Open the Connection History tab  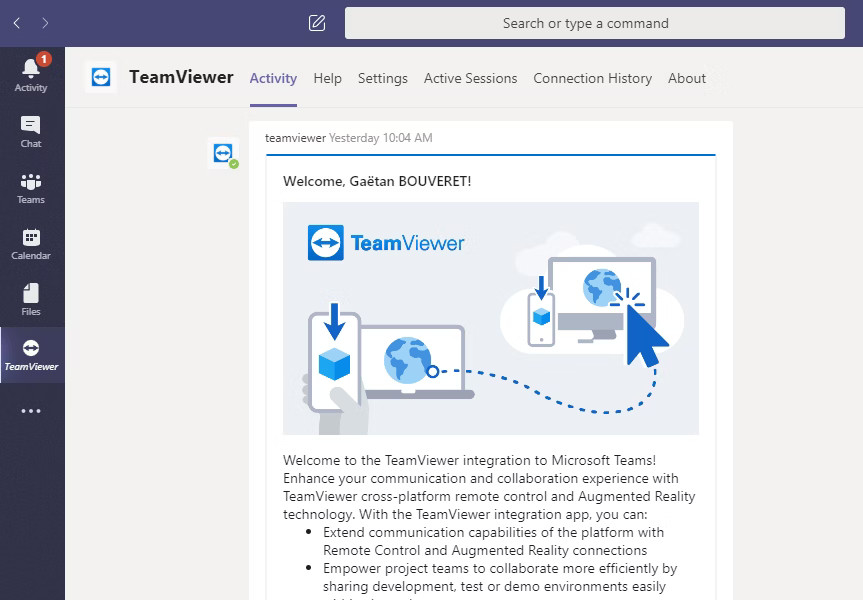592,78
